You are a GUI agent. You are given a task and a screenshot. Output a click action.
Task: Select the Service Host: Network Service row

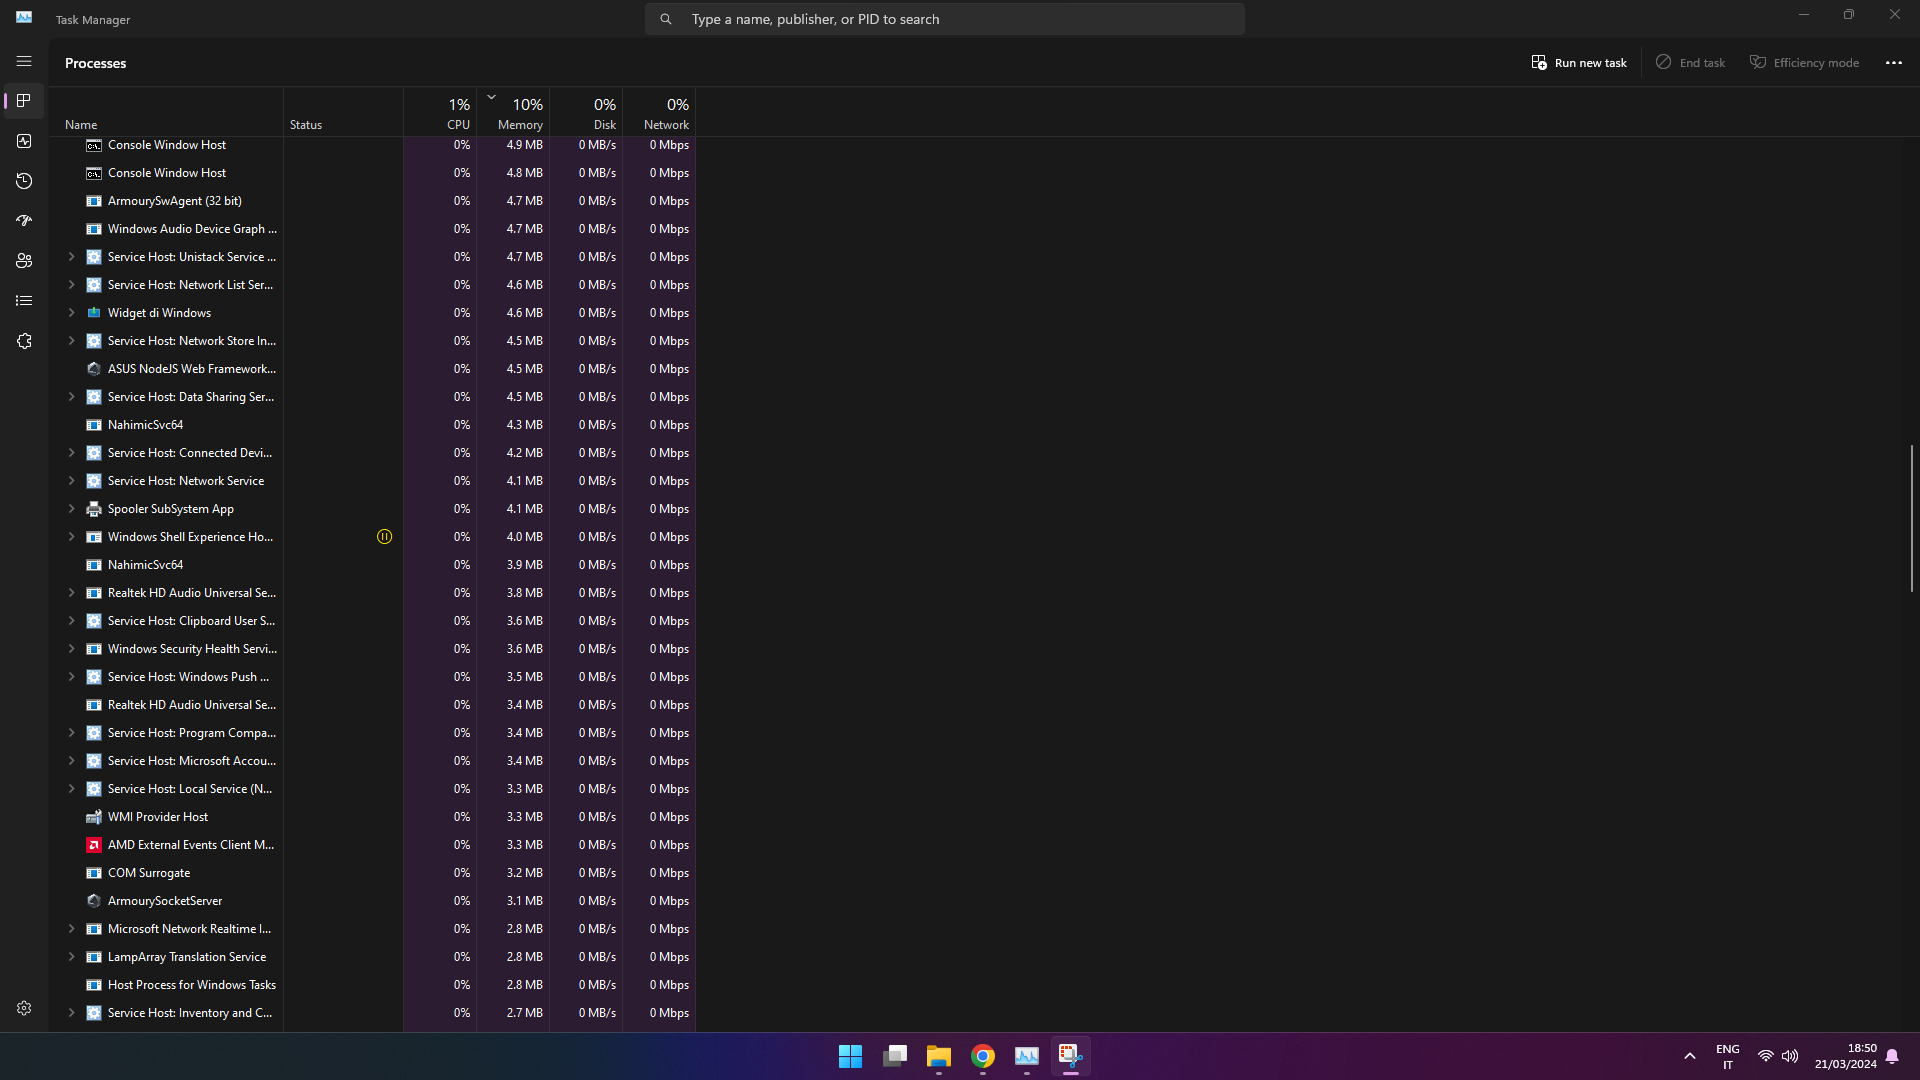pos(372,481)
